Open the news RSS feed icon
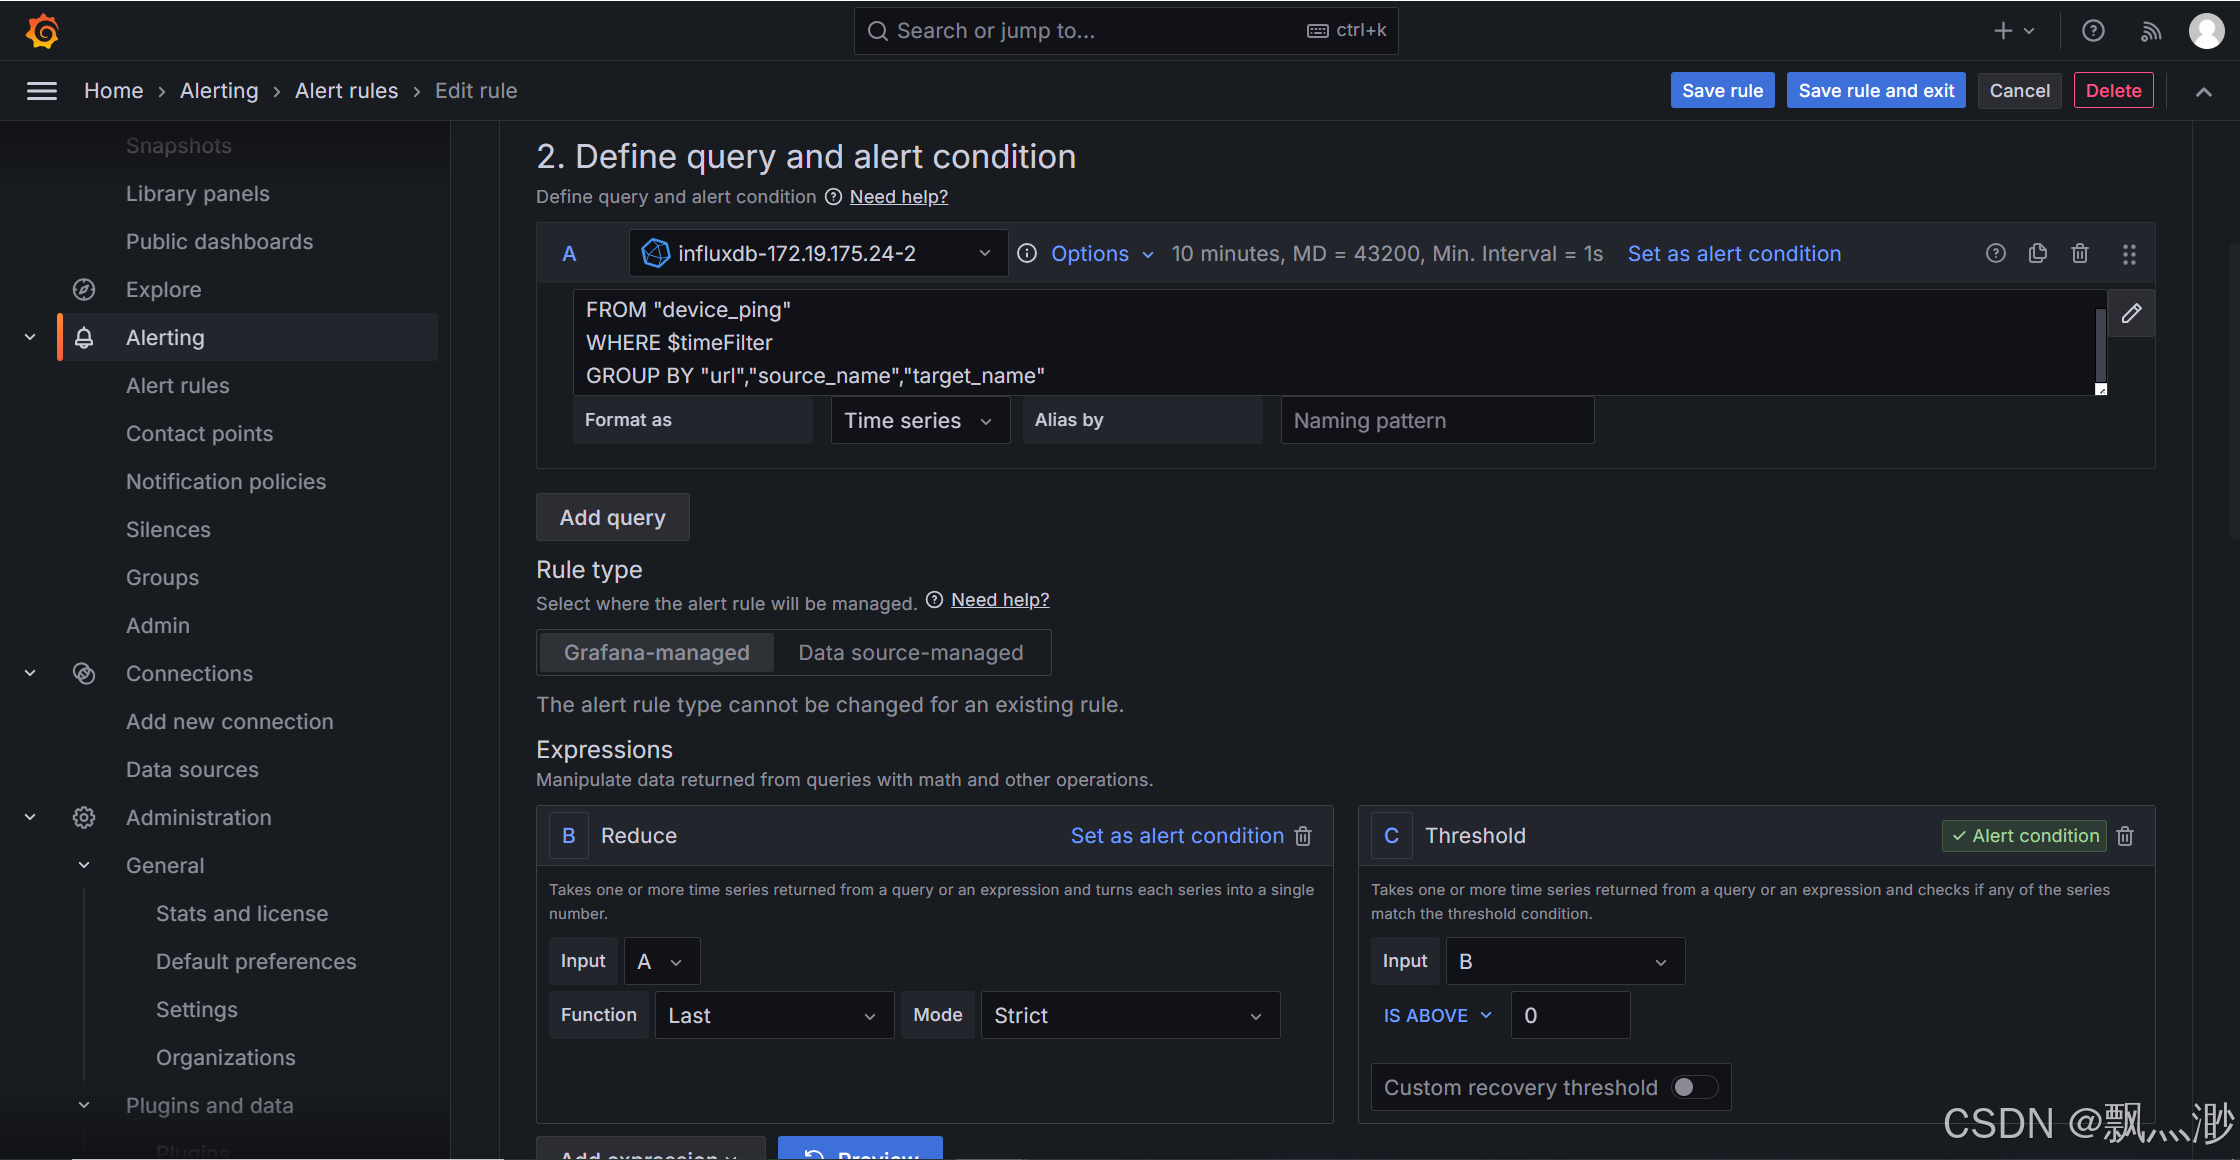This screenshot has height=1160, width=2240. point(2150,31)
